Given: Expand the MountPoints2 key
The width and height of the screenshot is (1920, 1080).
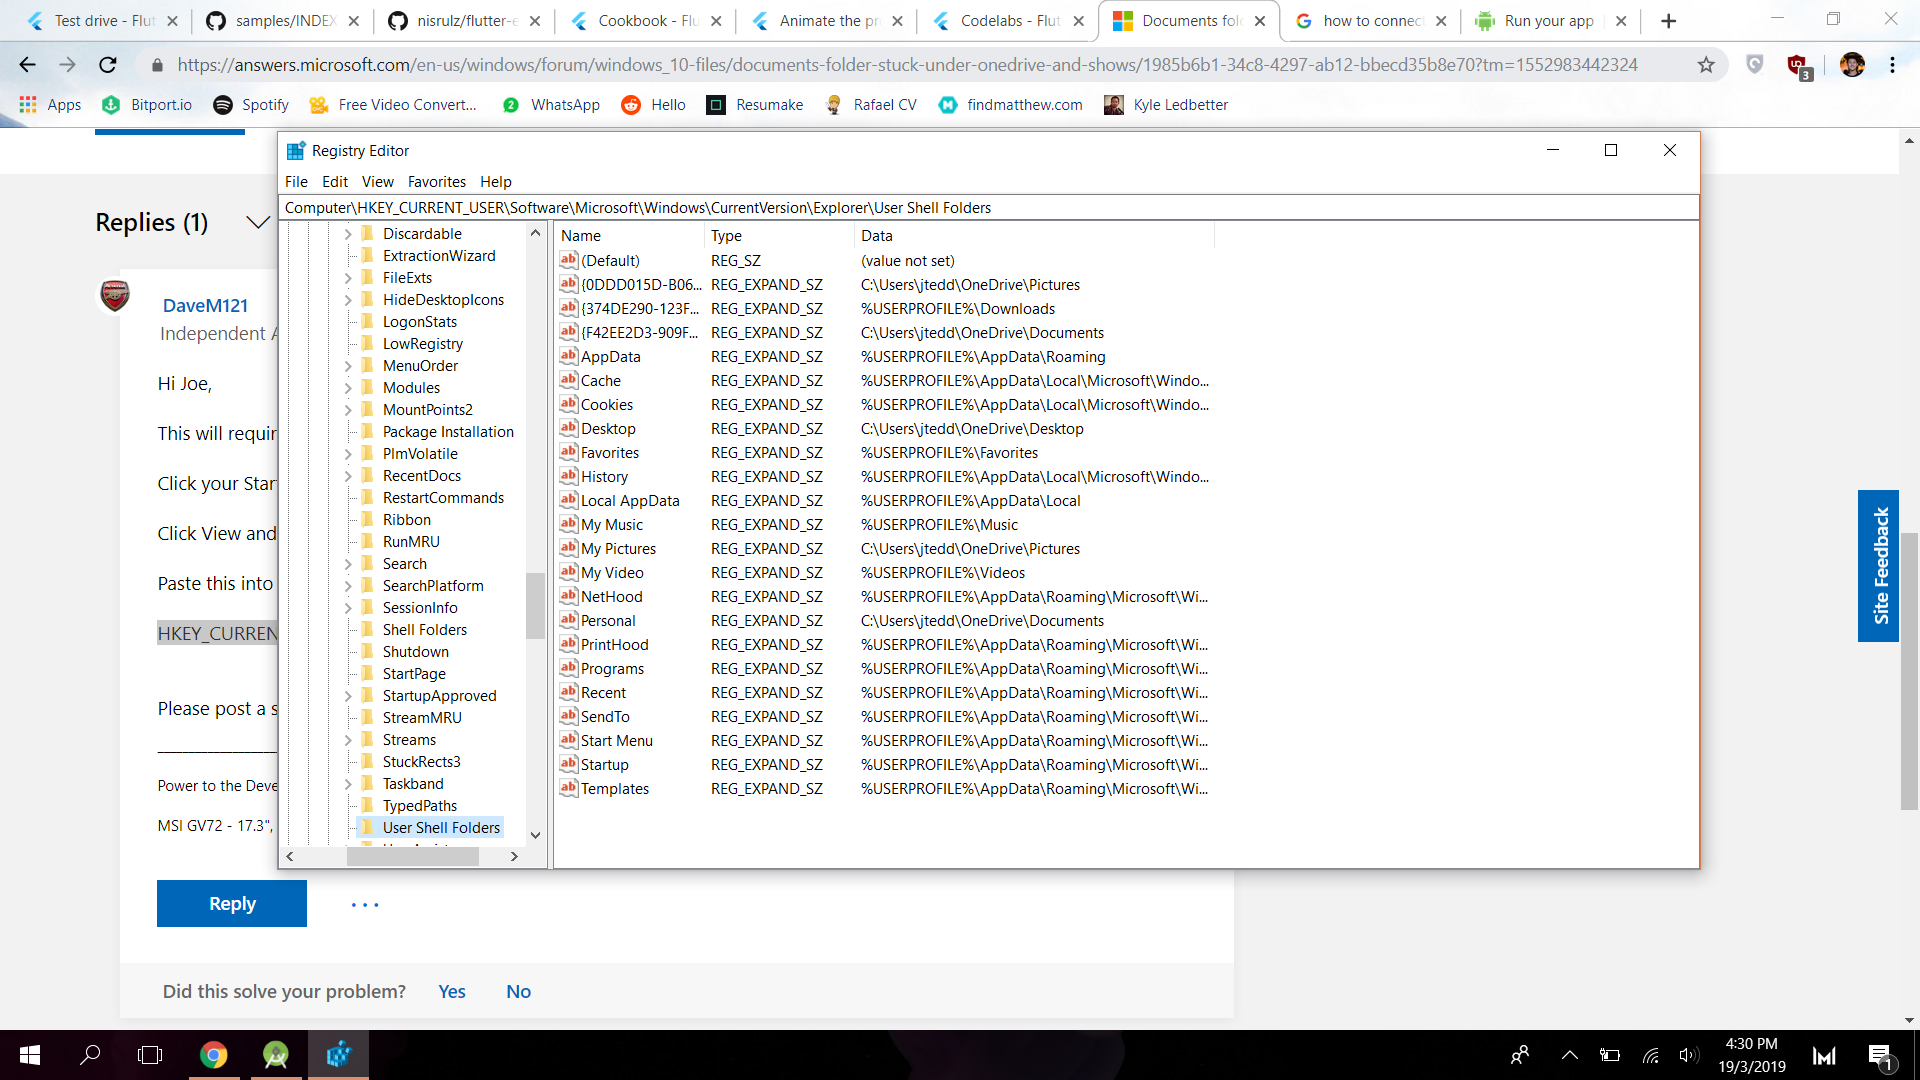Looking at the screenshot, I should (348, 410).
